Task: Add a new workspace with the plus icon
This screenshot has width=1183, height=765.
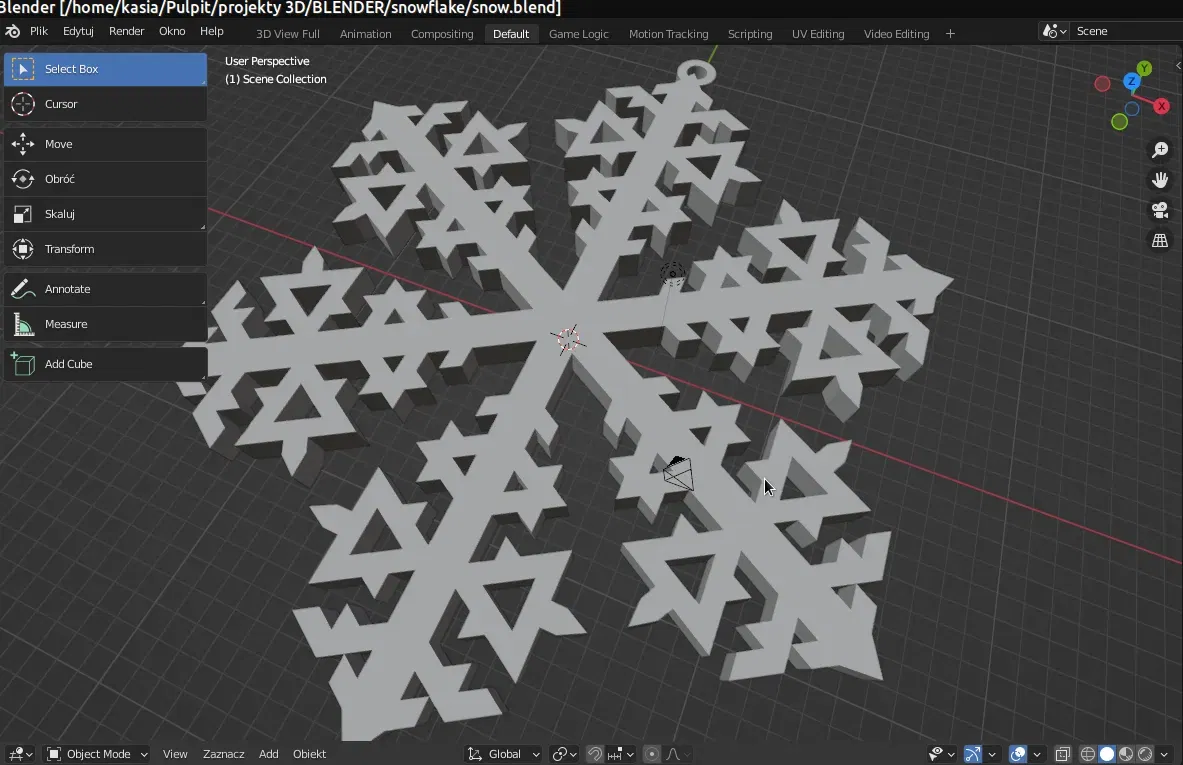Action: pyautogui.click(x=950, y=34)
